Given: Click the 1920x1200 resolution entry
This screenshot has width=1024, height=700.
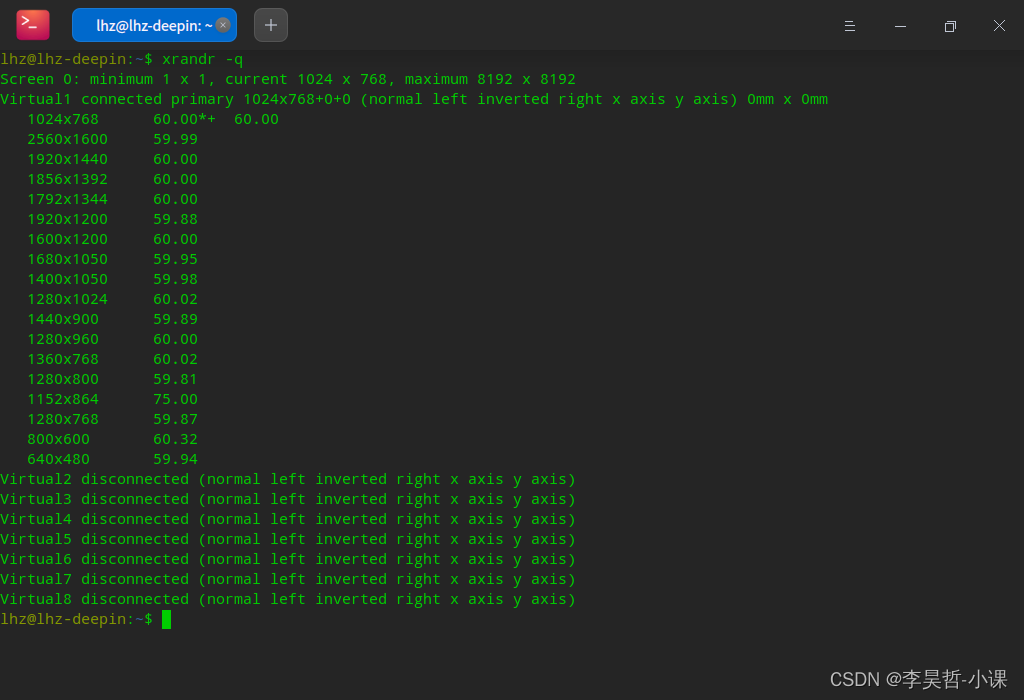Looking at the screenshot, I should click(x=67, y=219).
